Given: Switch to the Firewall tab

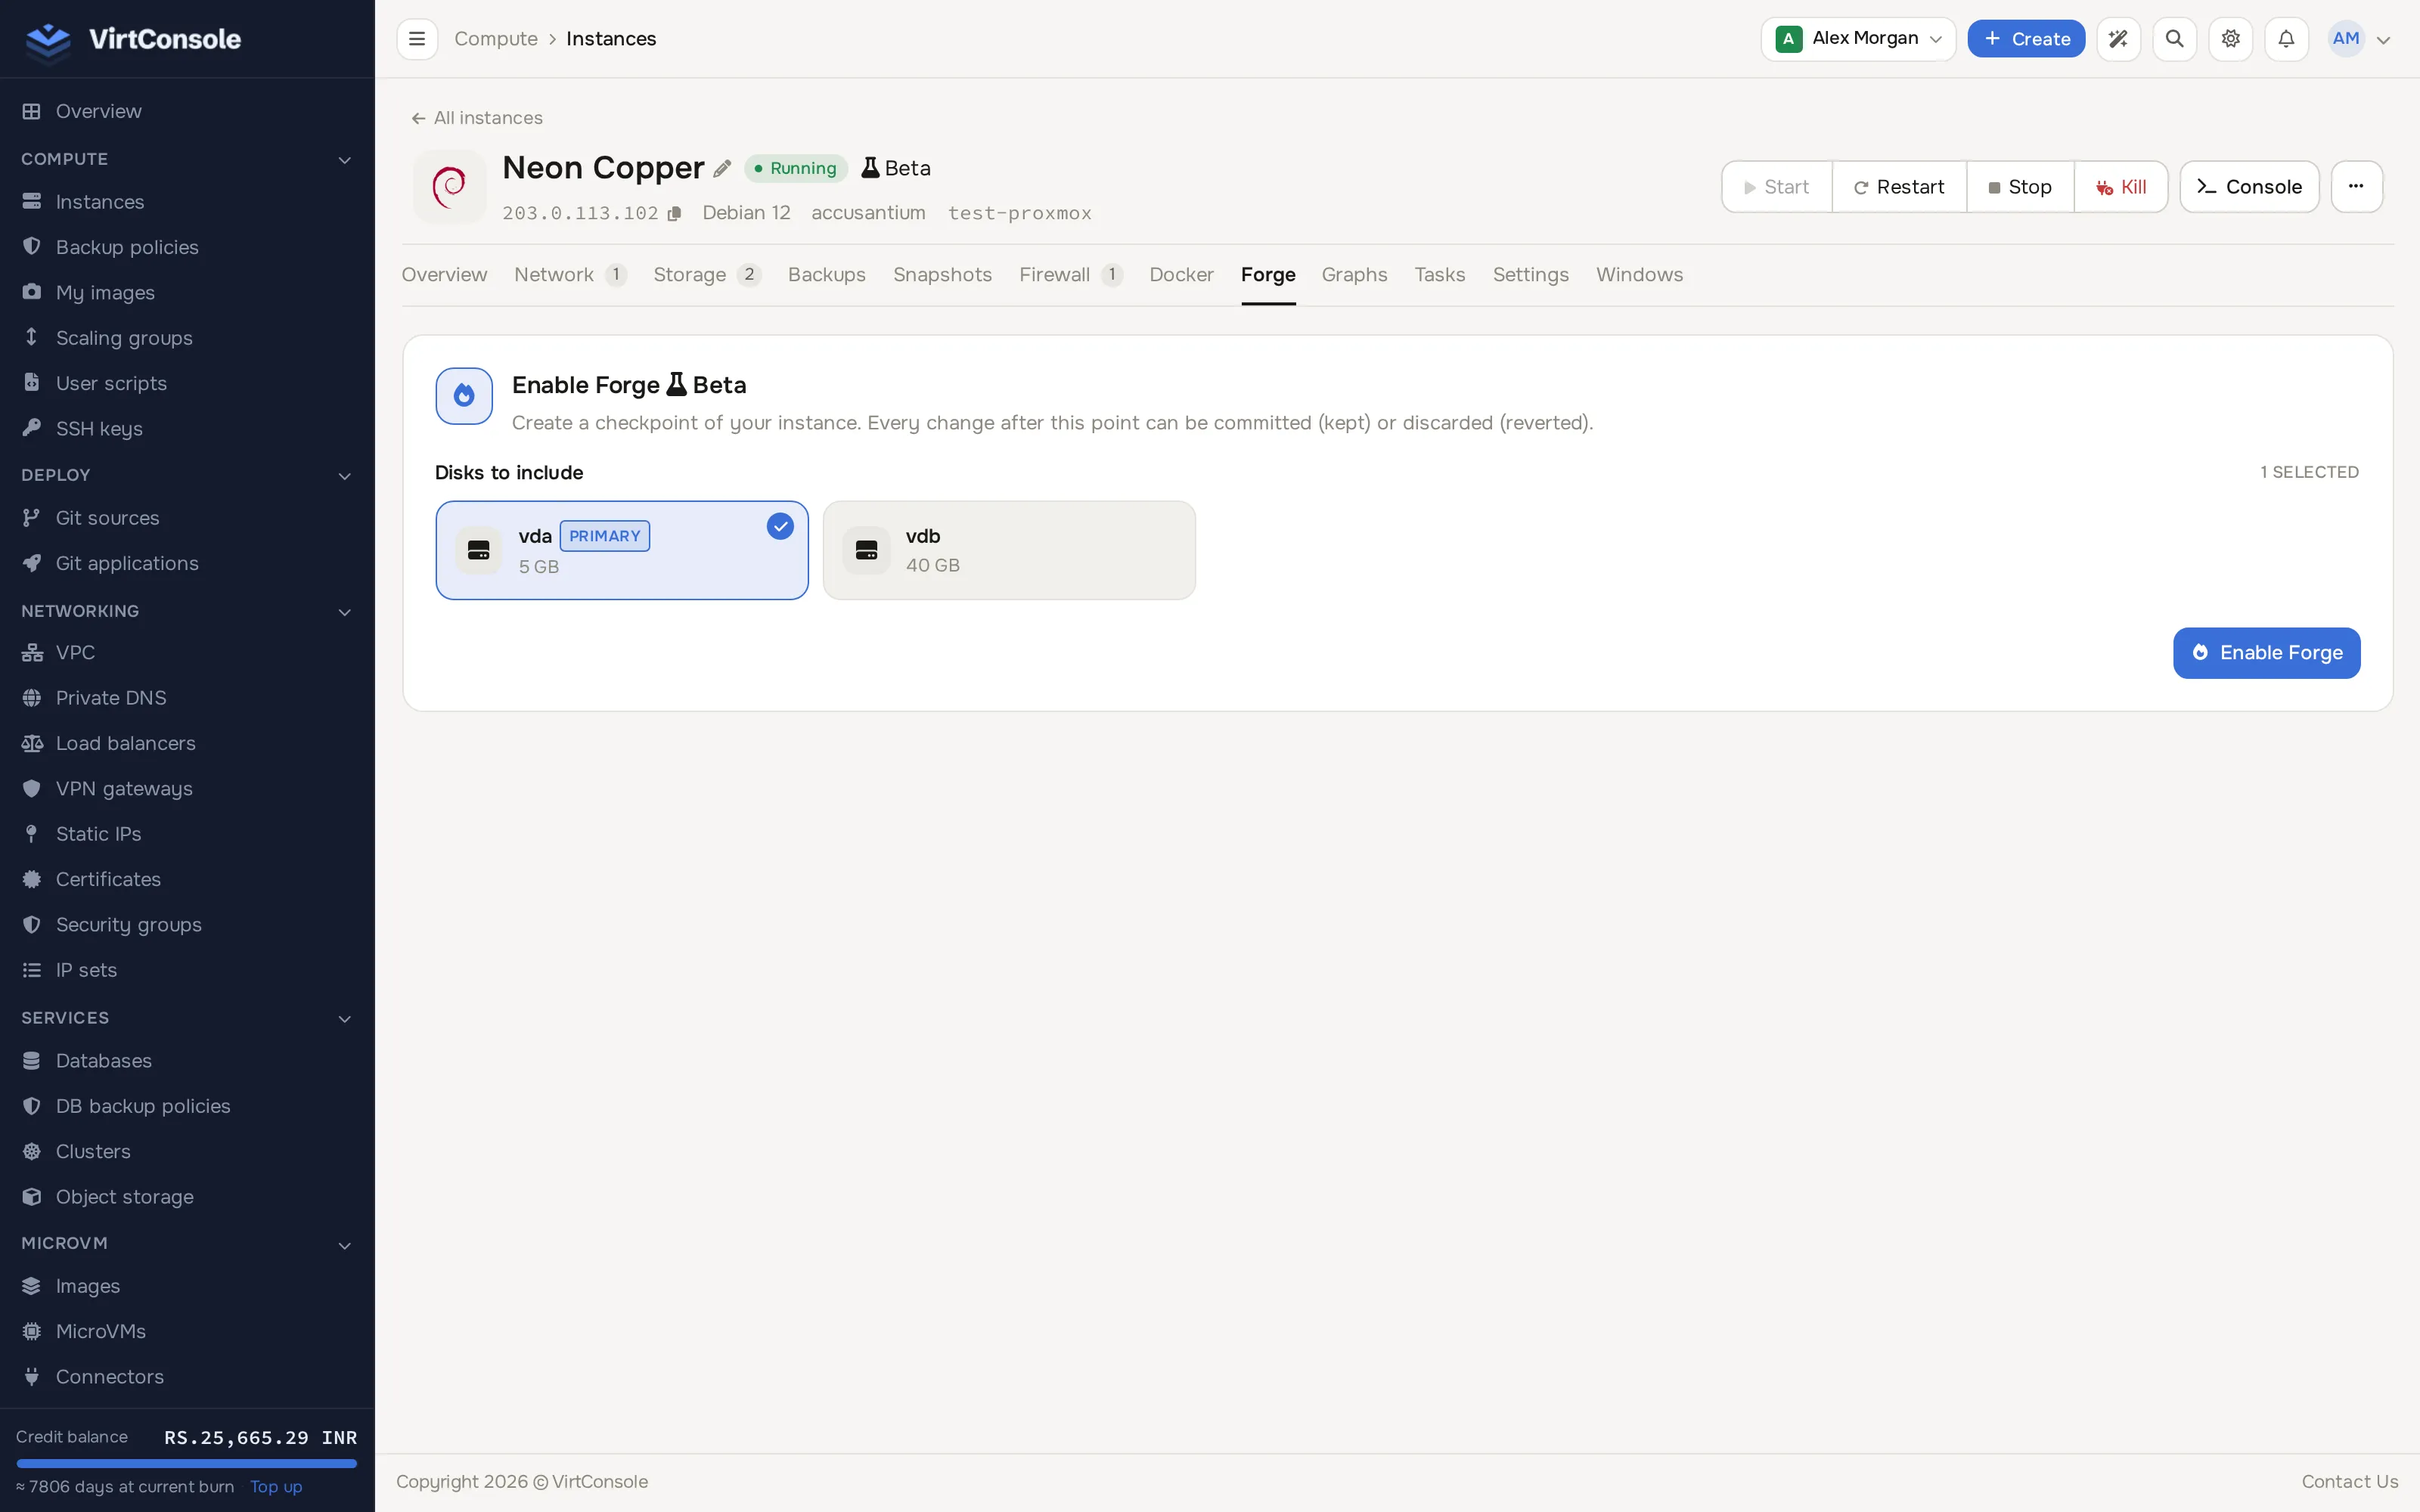Looking at the screenshot, I should [1070, 274].
